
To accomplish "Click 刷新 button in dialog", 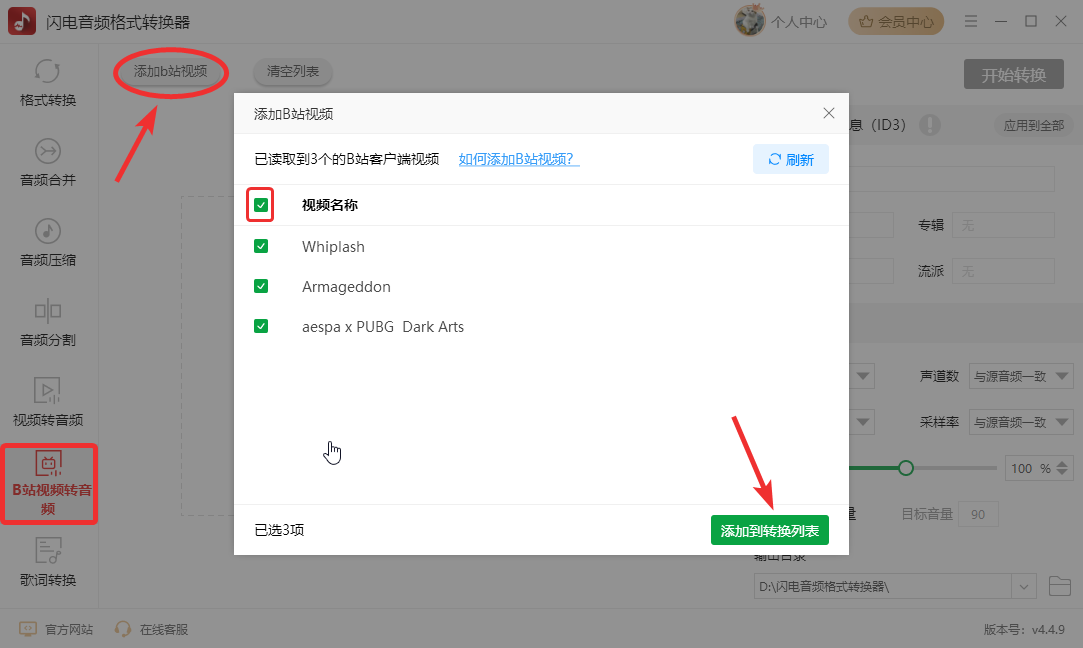I will [791, 160].
